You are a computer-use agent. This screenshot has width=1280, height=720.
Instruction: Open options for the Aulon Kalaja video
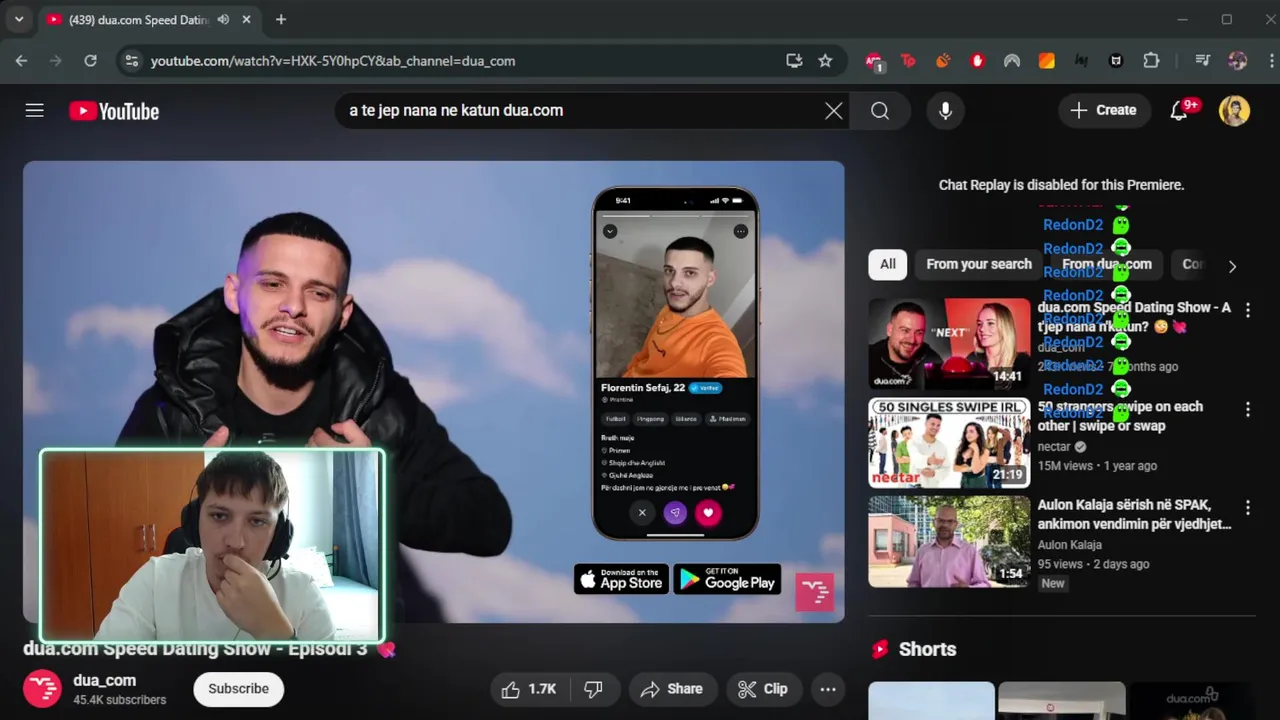(x=1247, y=509)
